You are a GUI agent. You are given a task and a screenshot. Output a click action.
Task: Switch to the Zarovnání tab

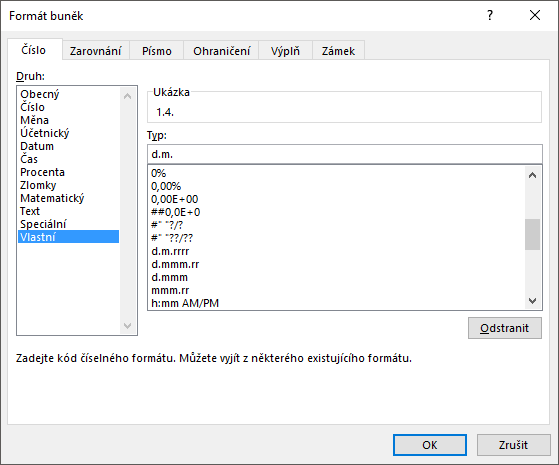tap(96, 51)
